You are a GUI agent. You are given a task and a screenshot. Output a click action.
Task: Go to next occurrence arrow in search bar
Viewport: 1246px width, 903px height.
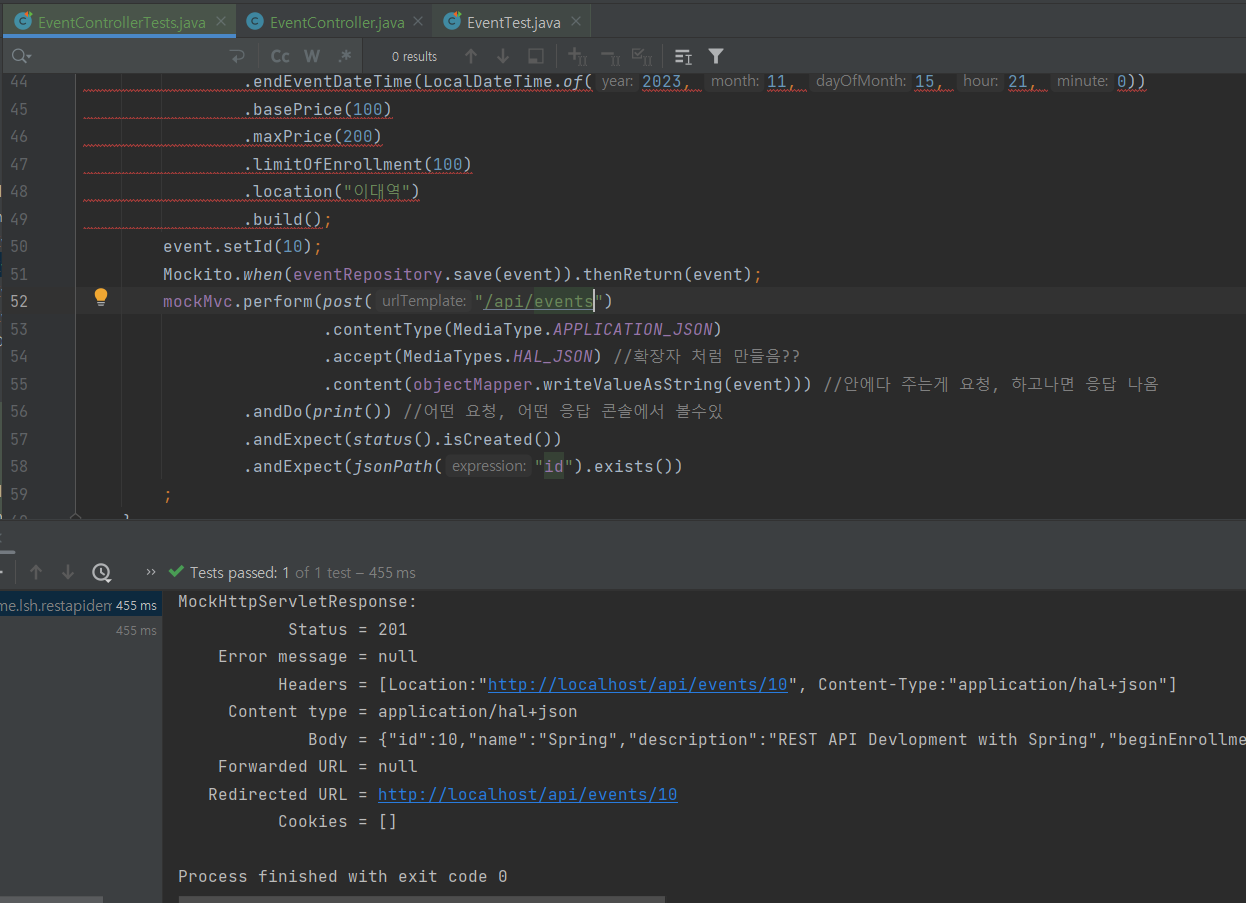pyautogui.click(x=503, y=56)
